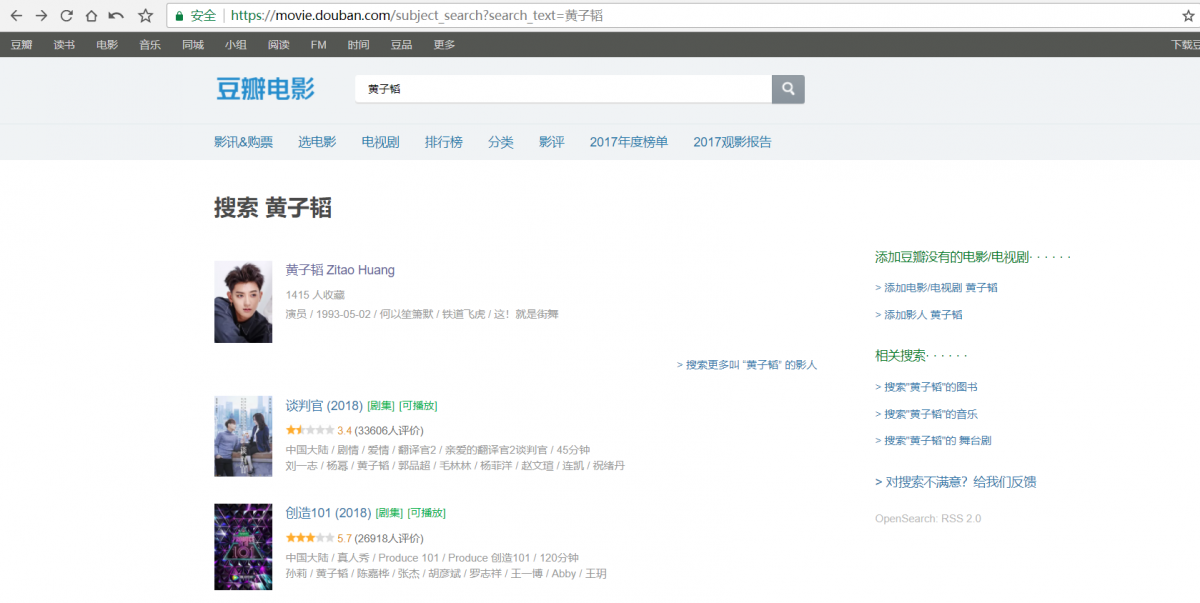Go to the 排行榜 tab
The image size is (1200, 603).
point(444,142)
